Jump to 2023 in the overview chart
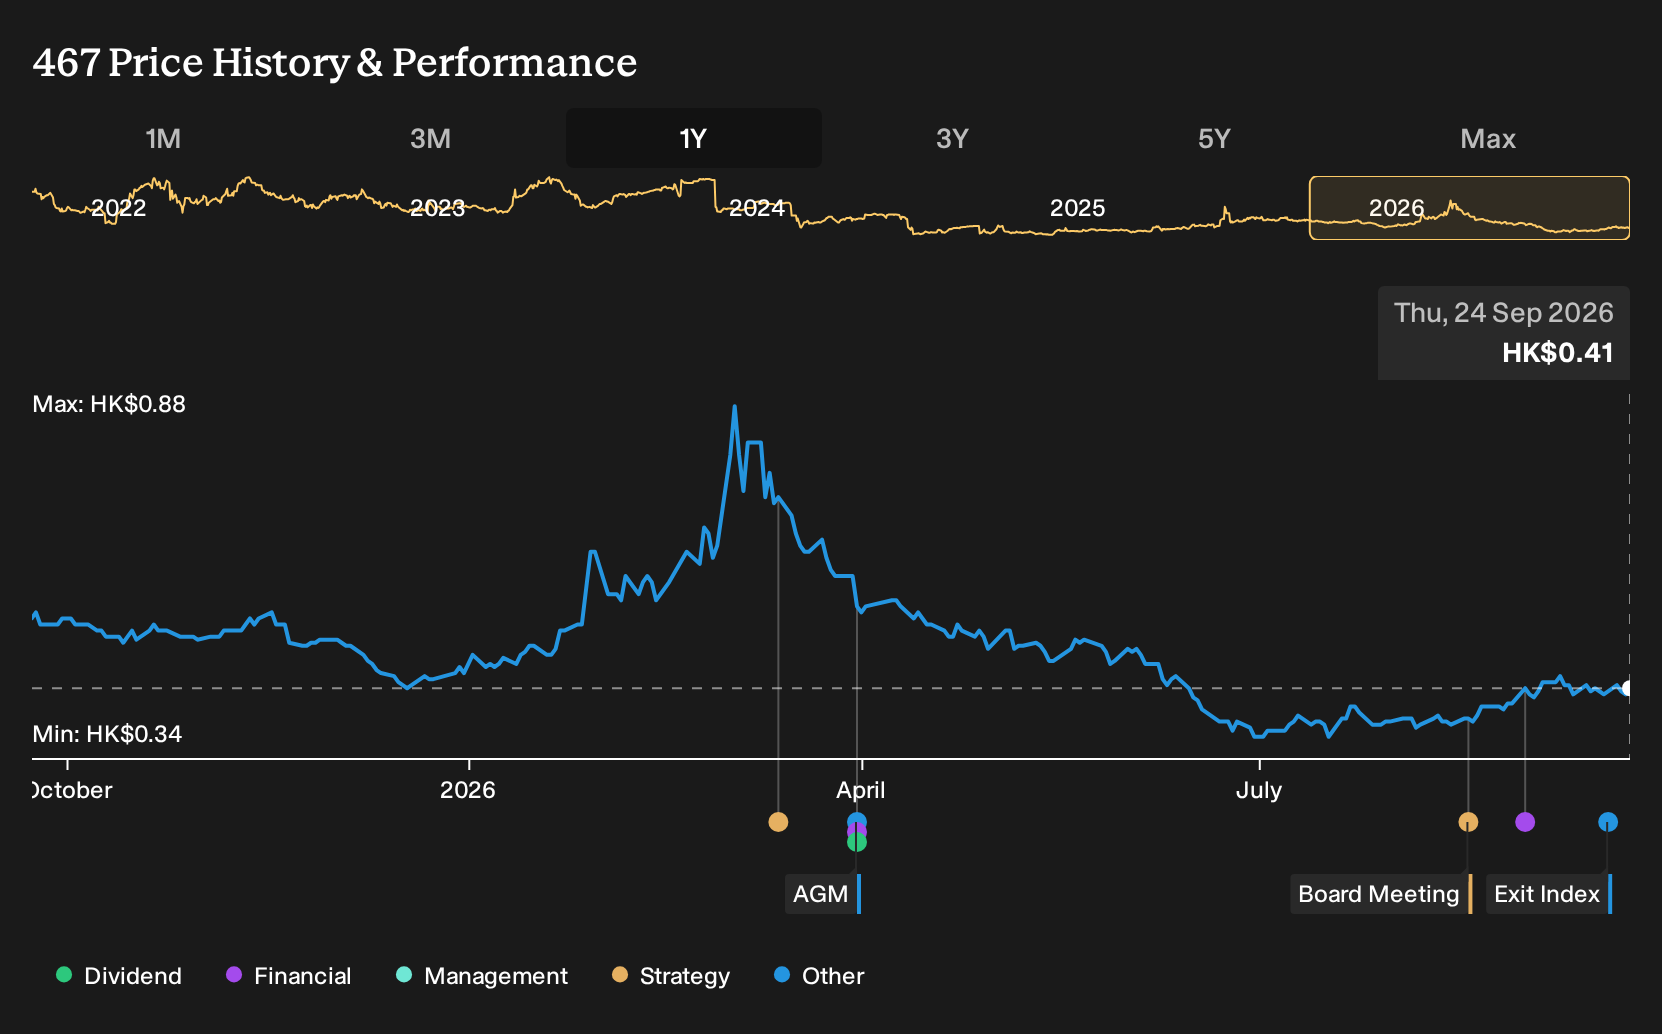 coord(438,208)
